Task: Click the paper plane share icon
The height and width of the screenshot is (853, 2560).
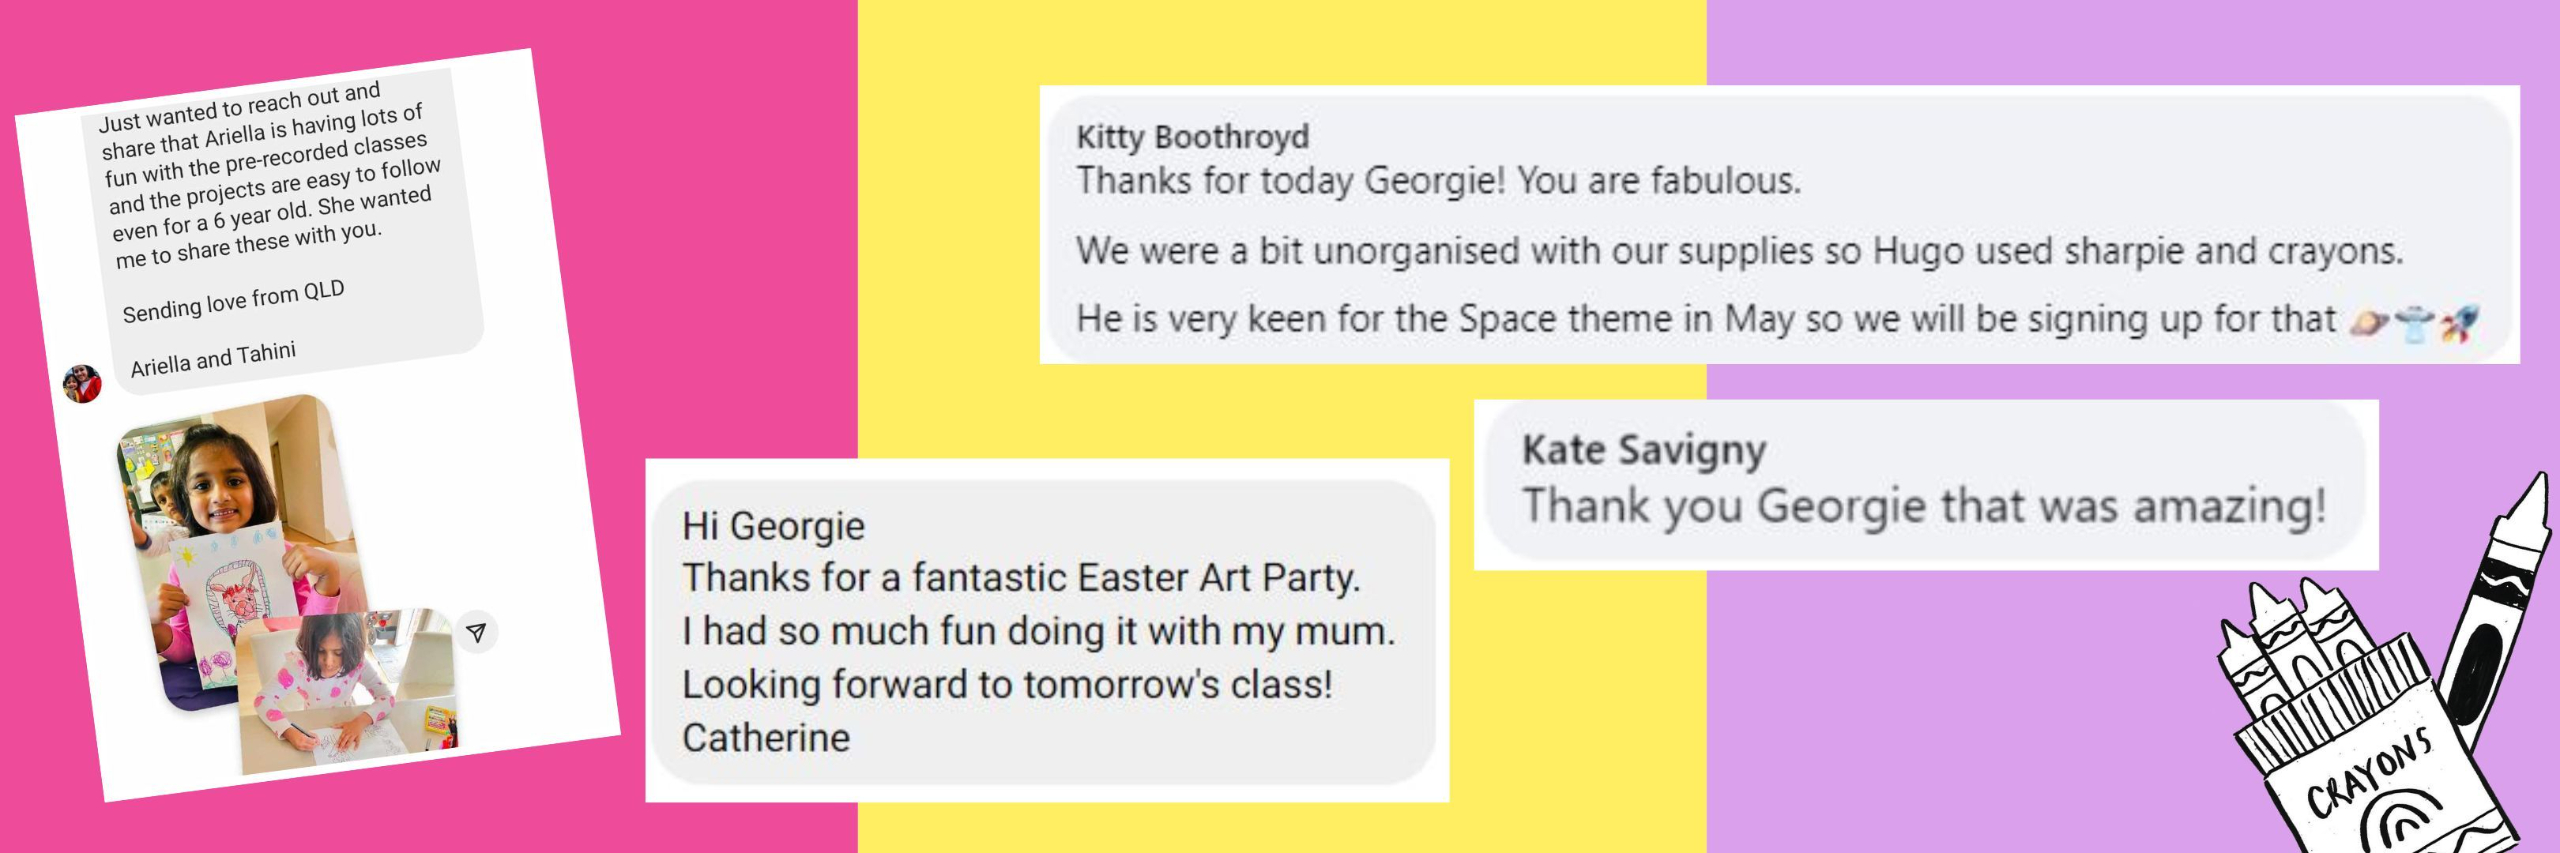Action: pyautogui.click(x=477, y=632)
